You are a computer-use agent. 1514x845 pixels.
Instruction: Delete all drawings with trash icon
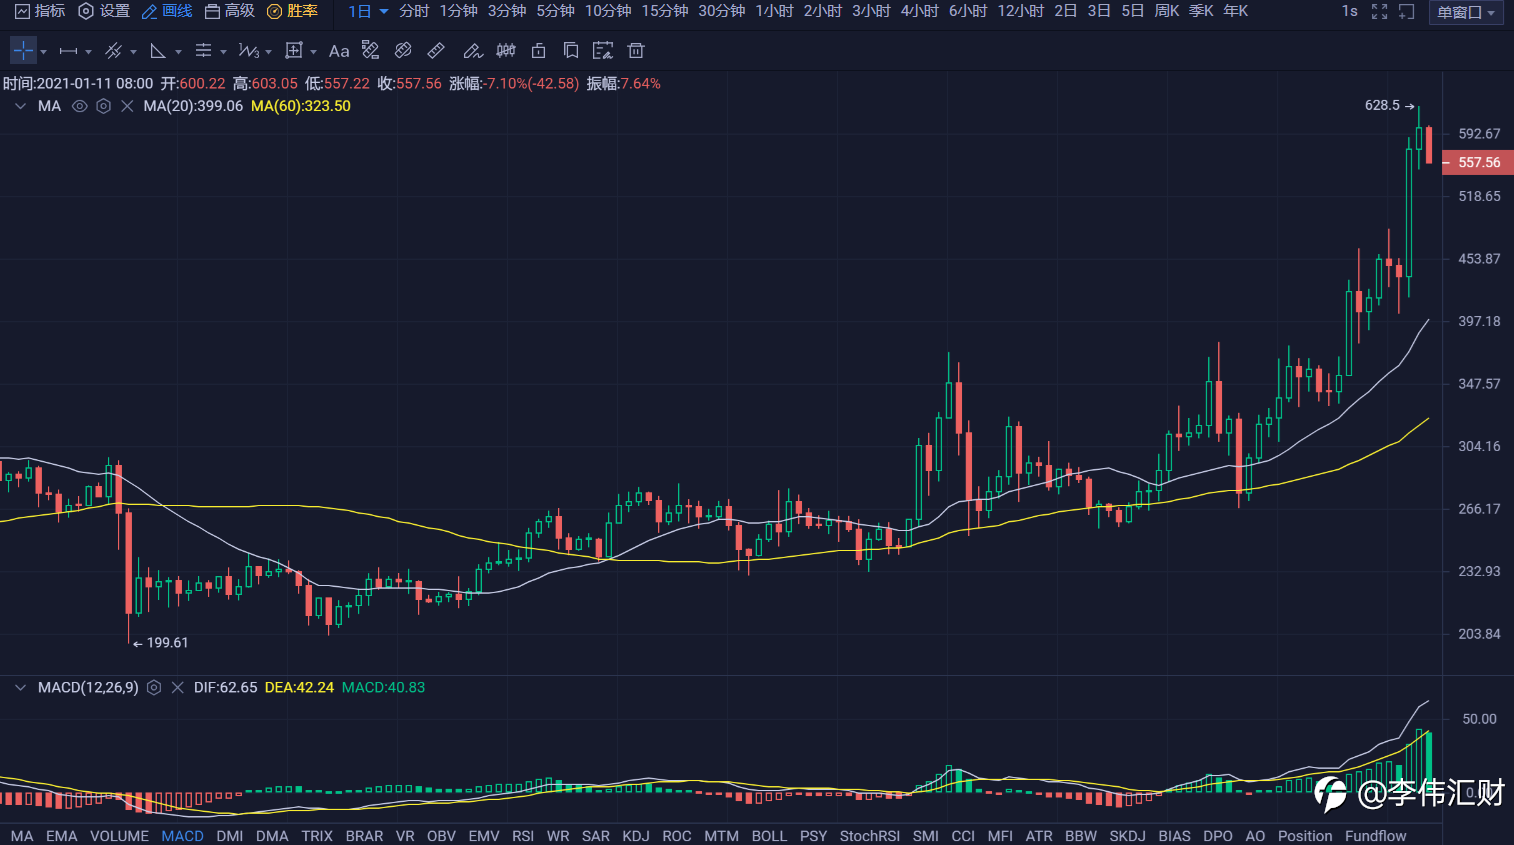point(636,50)
